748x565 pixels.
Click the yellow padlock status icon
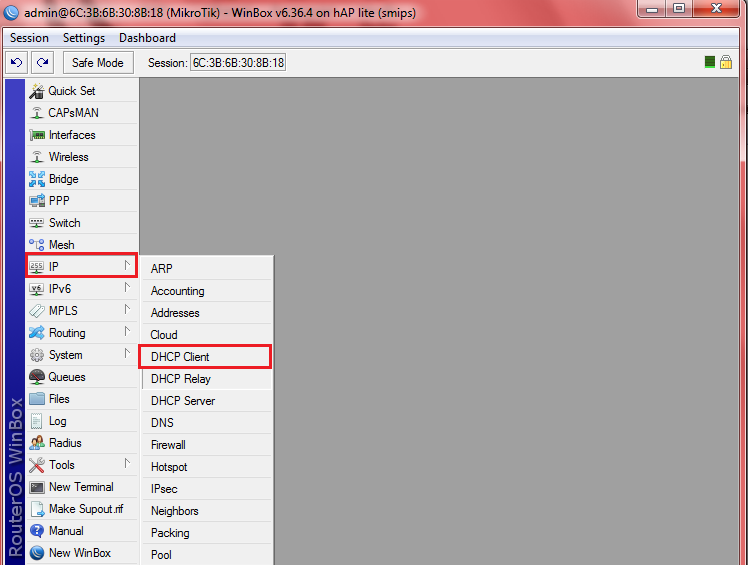point(726,62)
